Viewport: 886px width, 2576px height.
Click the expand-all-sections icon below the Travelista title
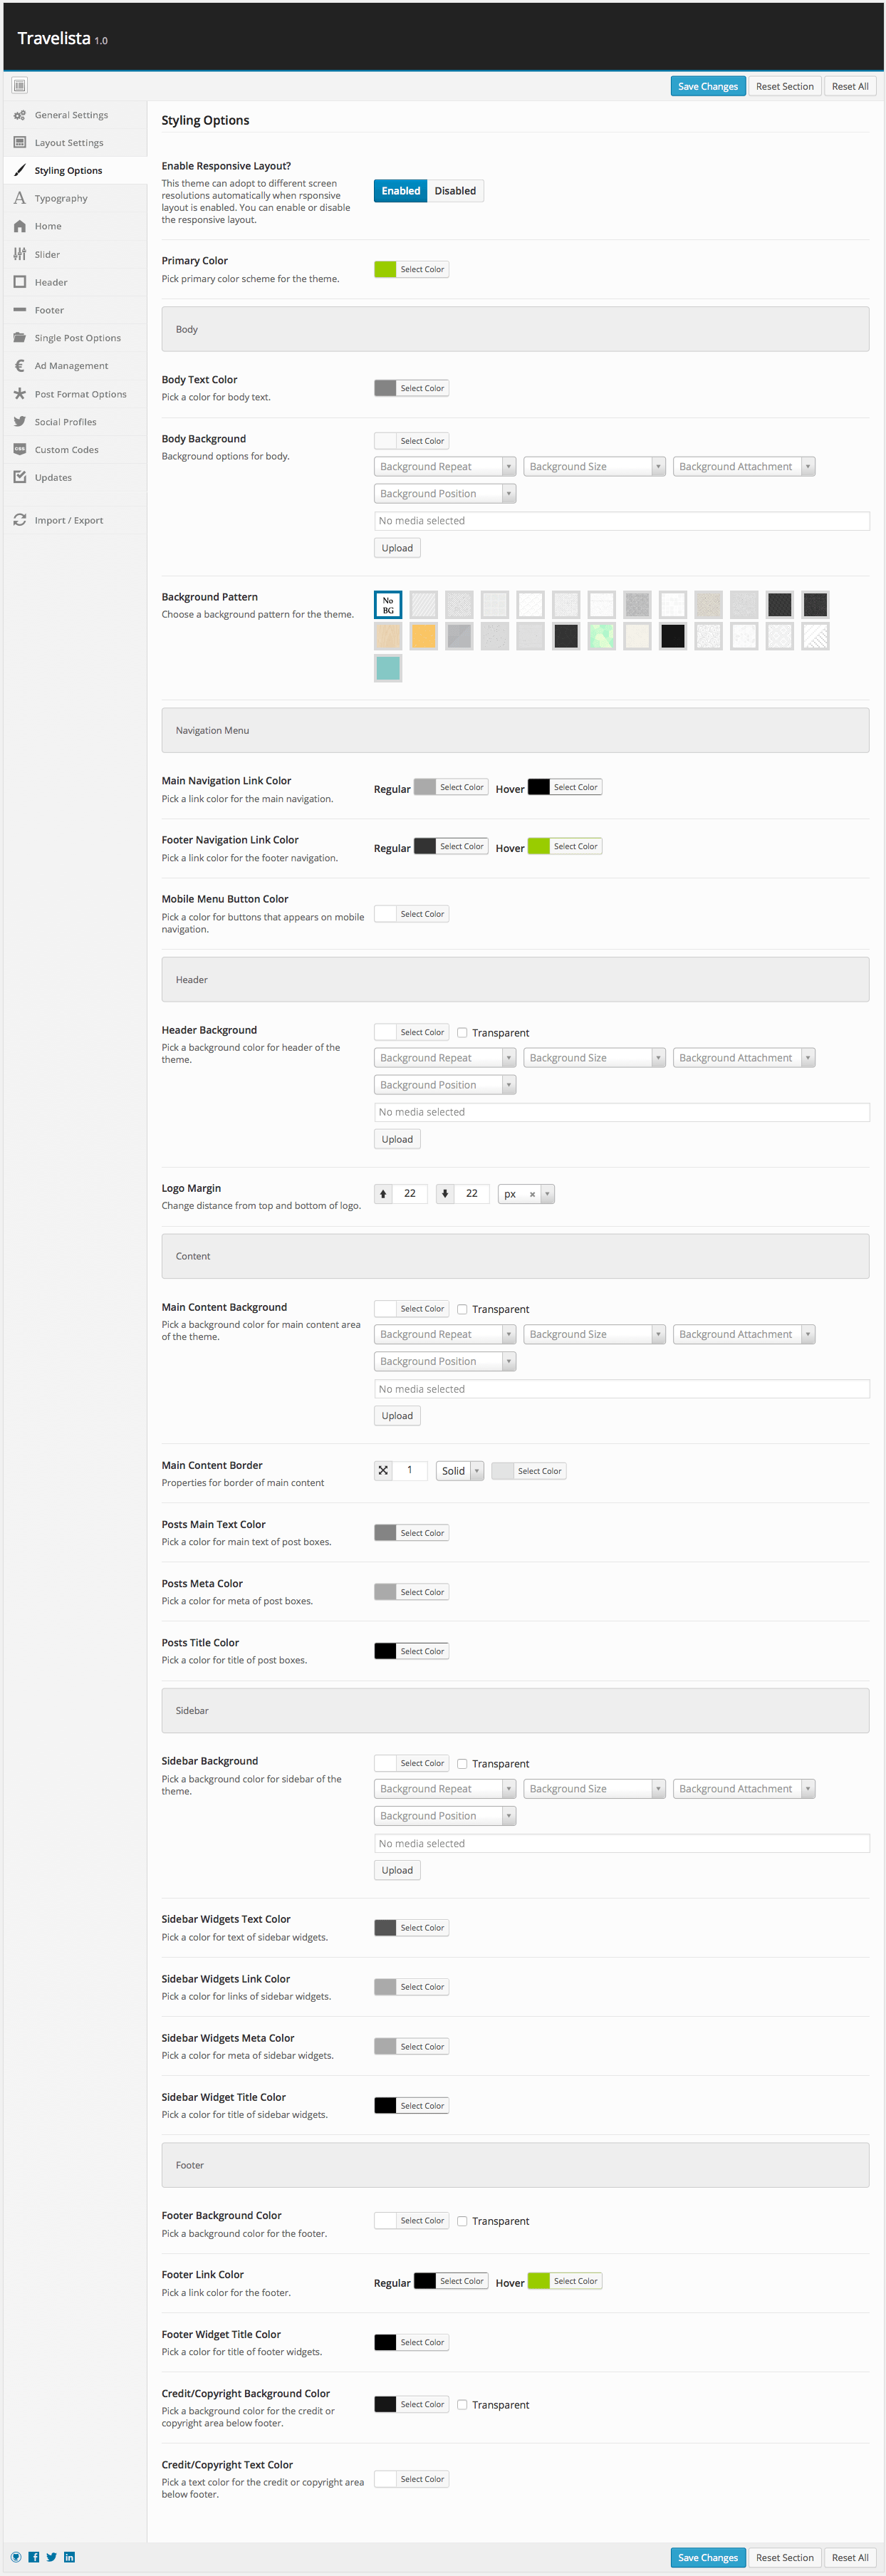pos(19,86)
